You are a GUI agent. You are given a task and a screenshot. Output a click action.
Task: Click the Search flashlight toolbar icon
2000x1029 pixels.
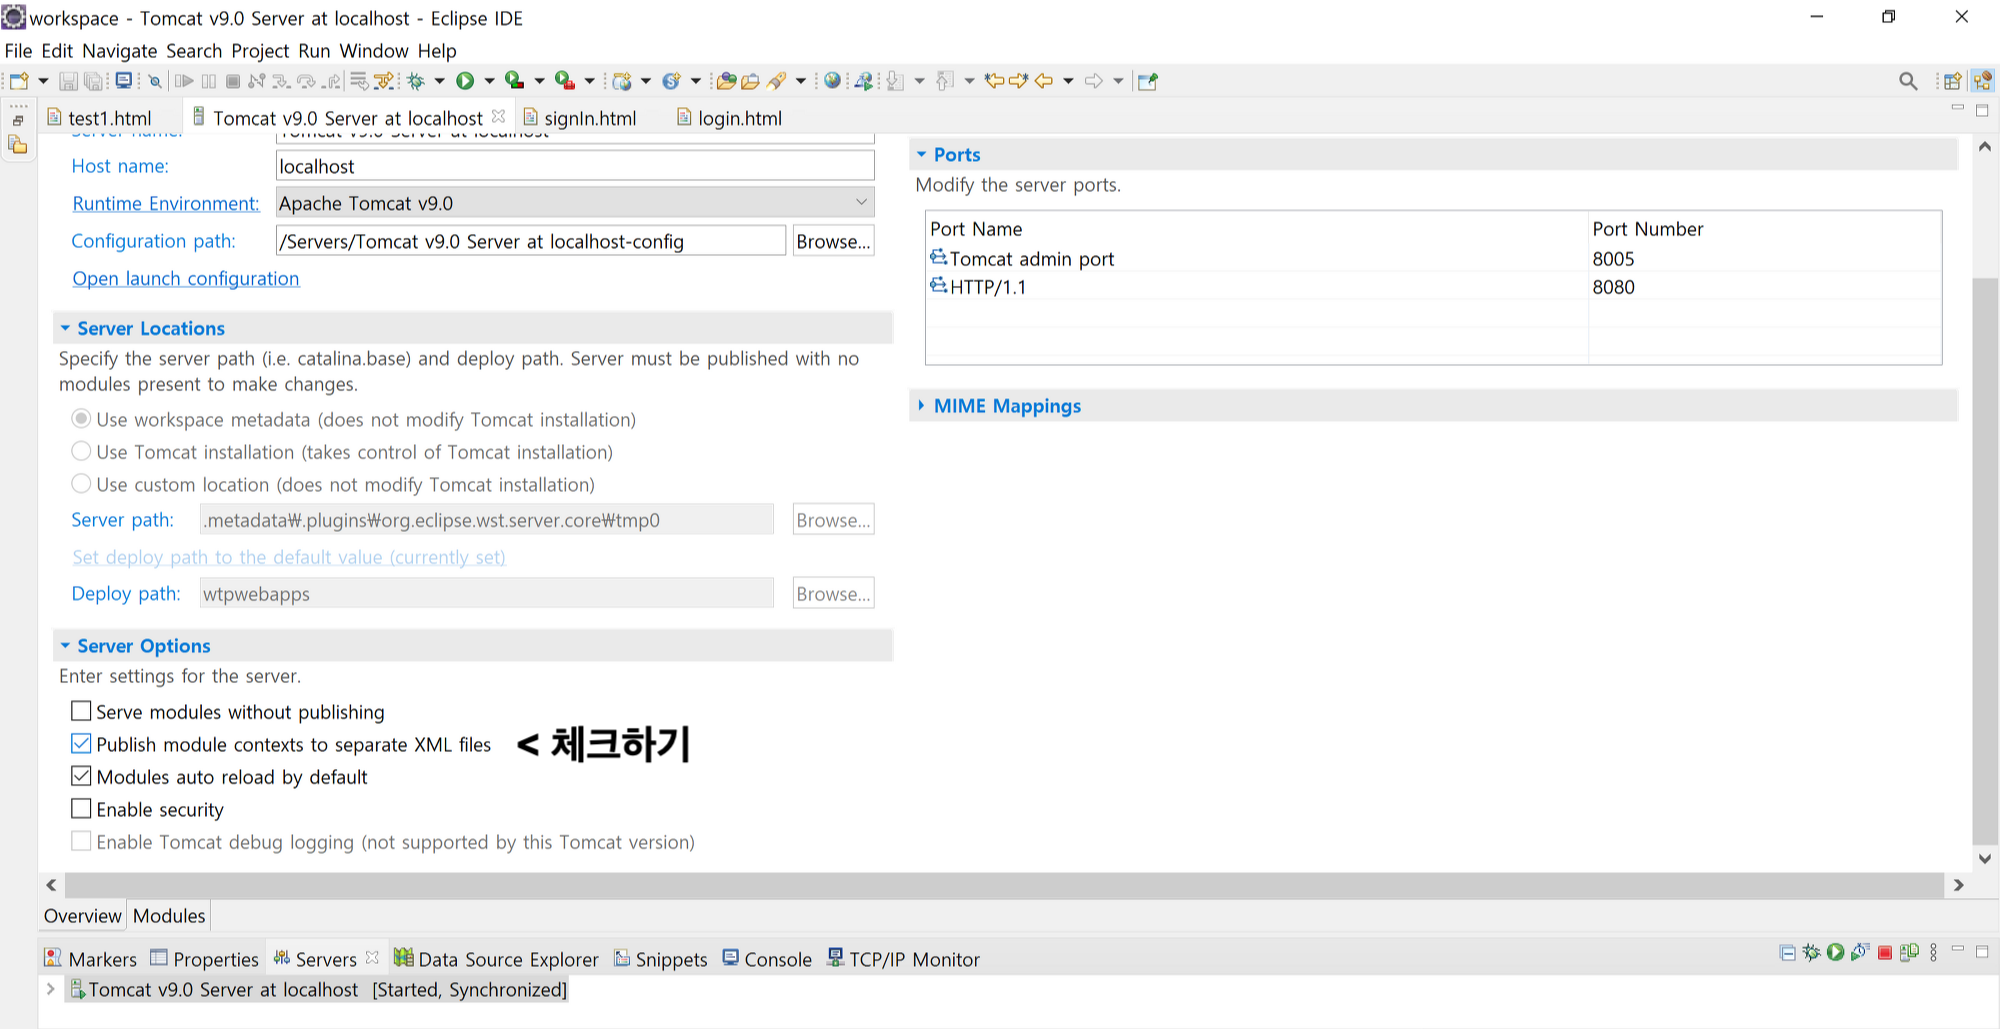777,81
